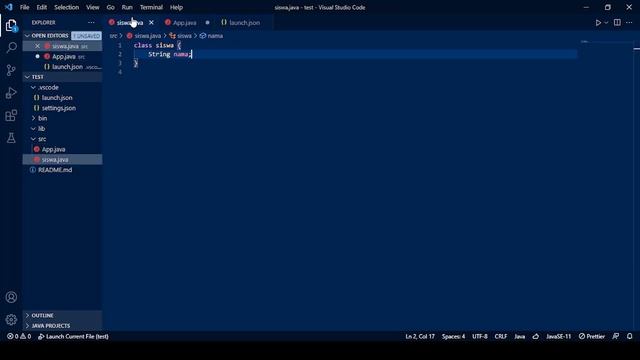This screenshot has width=640, height=360.
Task: Open the Explorer view in activity bar
Action: pos(11,26)
